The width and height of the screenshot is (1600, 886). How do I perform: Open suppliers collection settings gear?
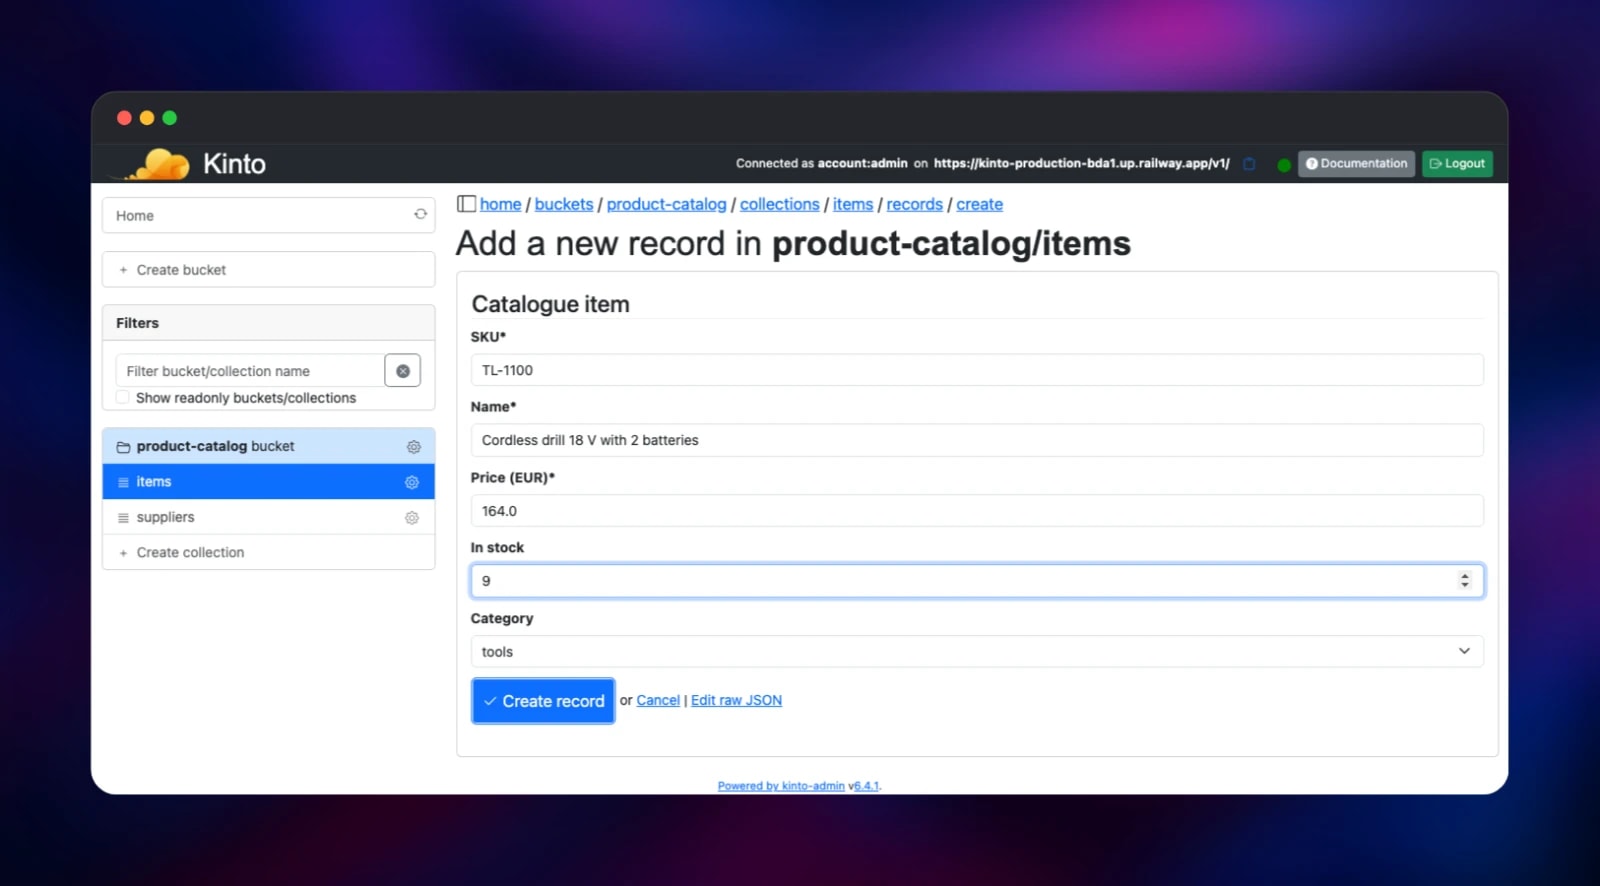tap(412, 518)
